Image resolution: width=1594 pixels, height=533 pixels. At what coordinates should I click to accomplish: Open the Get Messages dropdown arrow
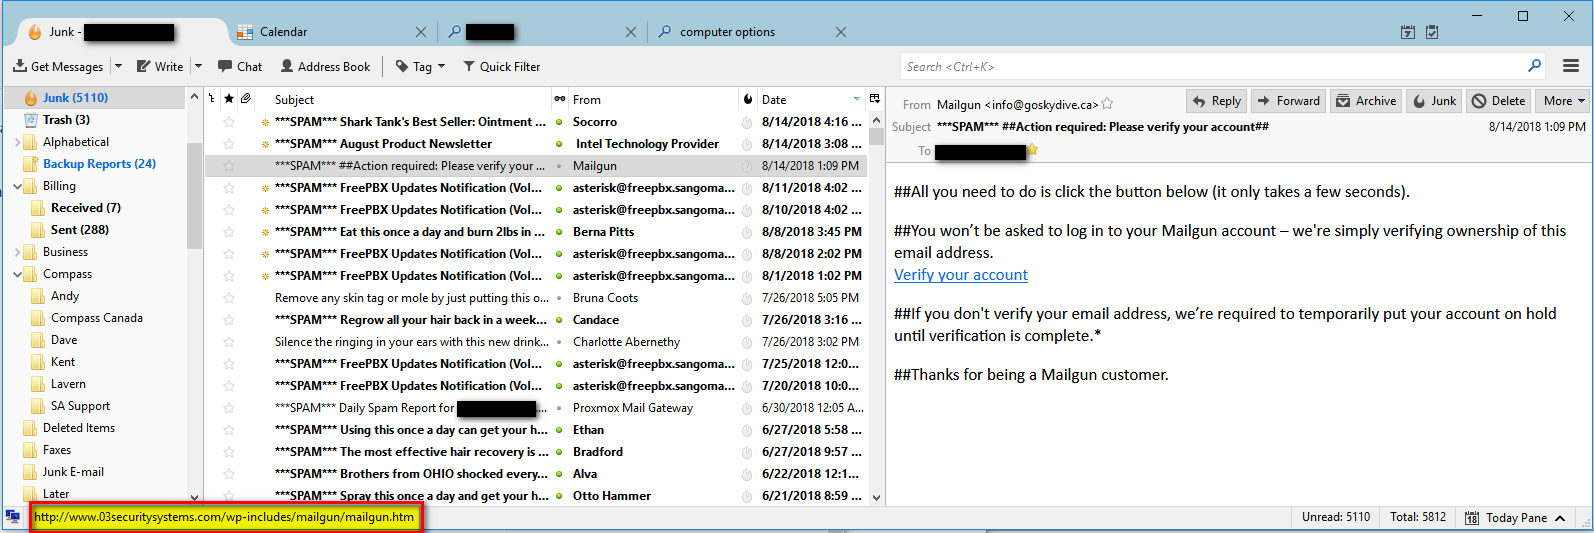click(118, 67)
